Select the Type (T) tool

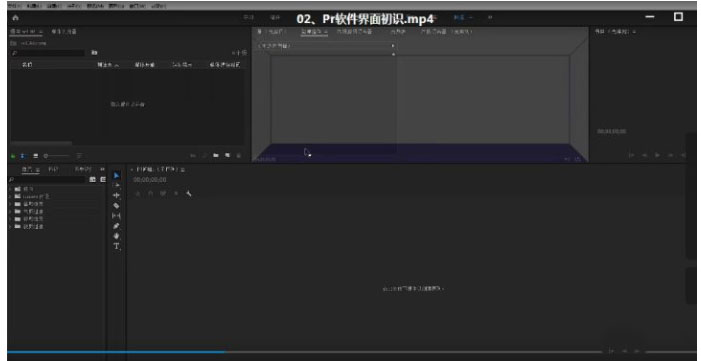point(117,246)
